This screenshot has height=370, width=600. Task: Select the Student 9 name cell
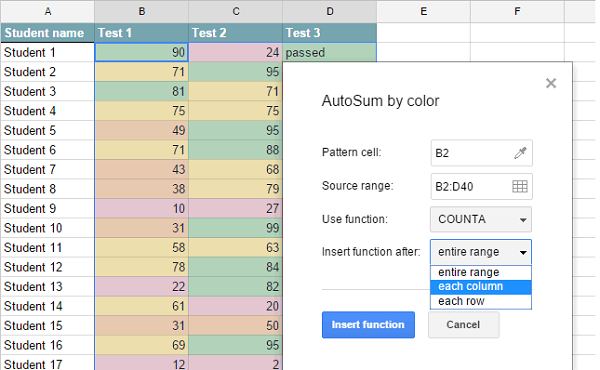[x=47, y=209]
